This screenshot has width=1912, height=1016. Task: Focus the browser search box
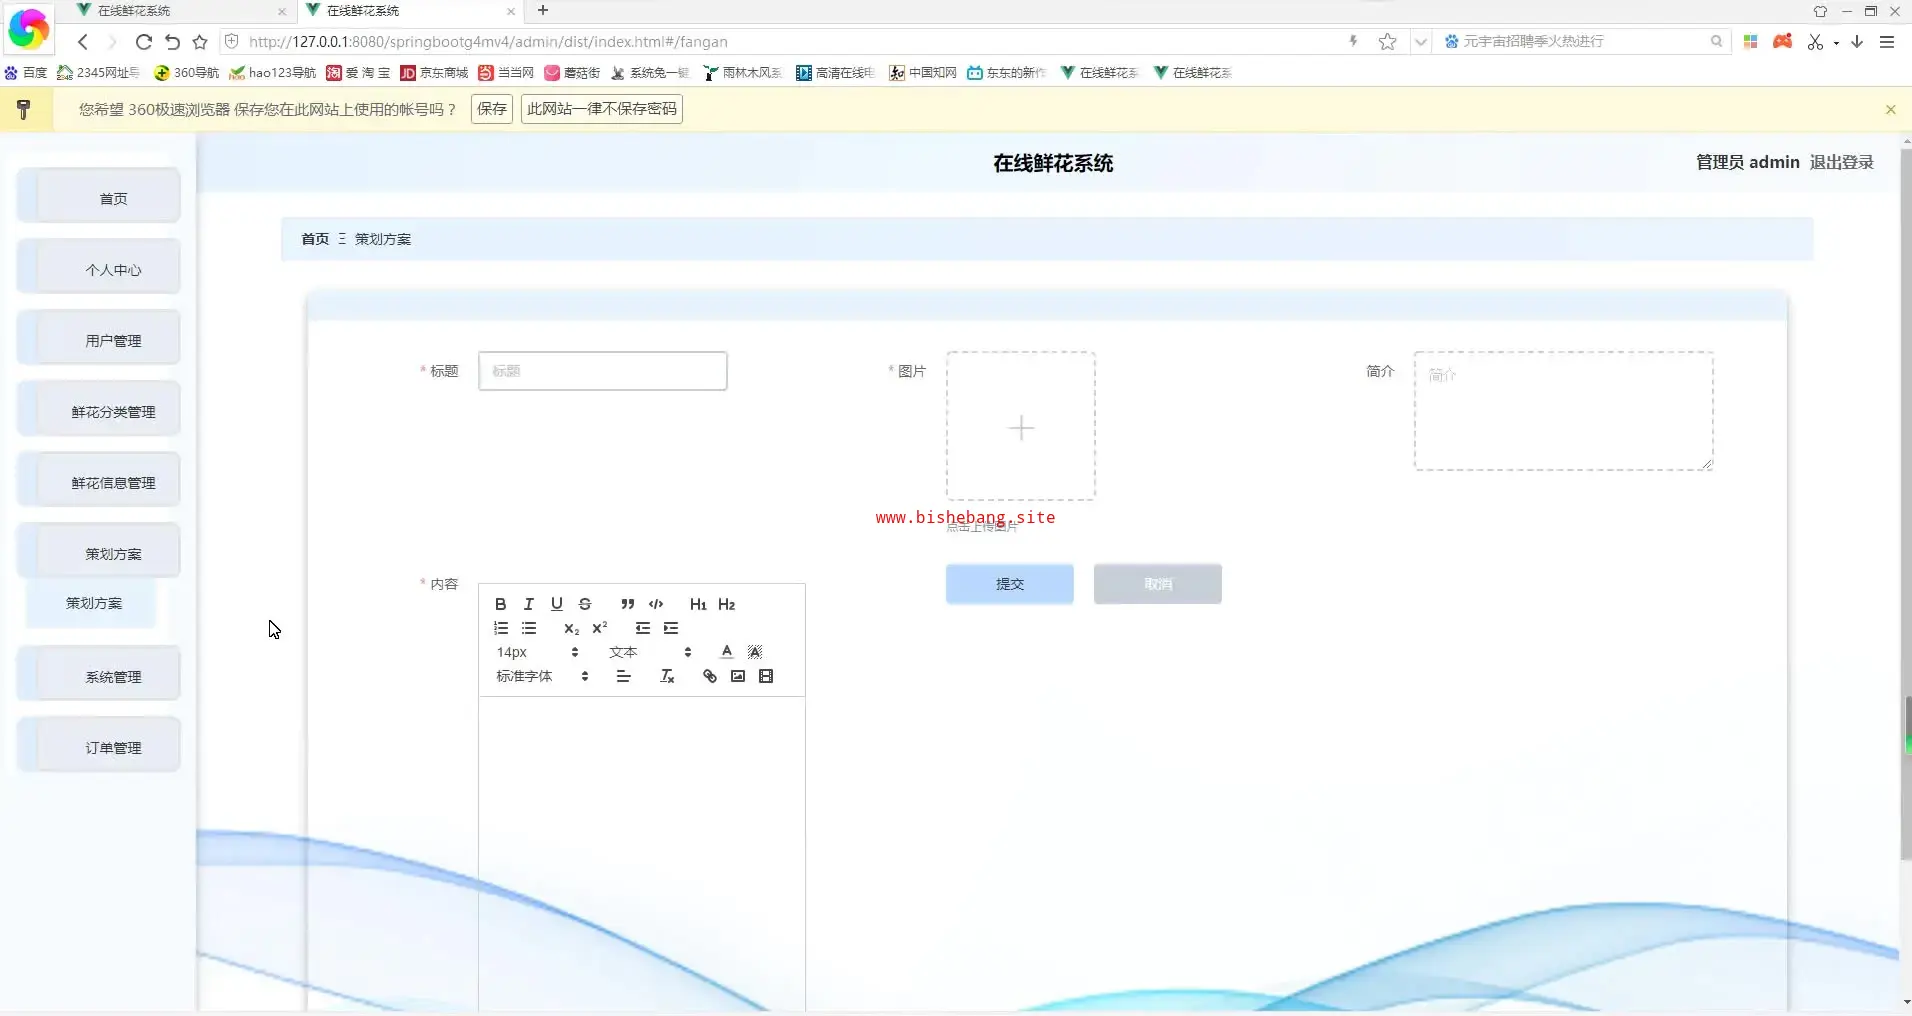coord(1586,42)
